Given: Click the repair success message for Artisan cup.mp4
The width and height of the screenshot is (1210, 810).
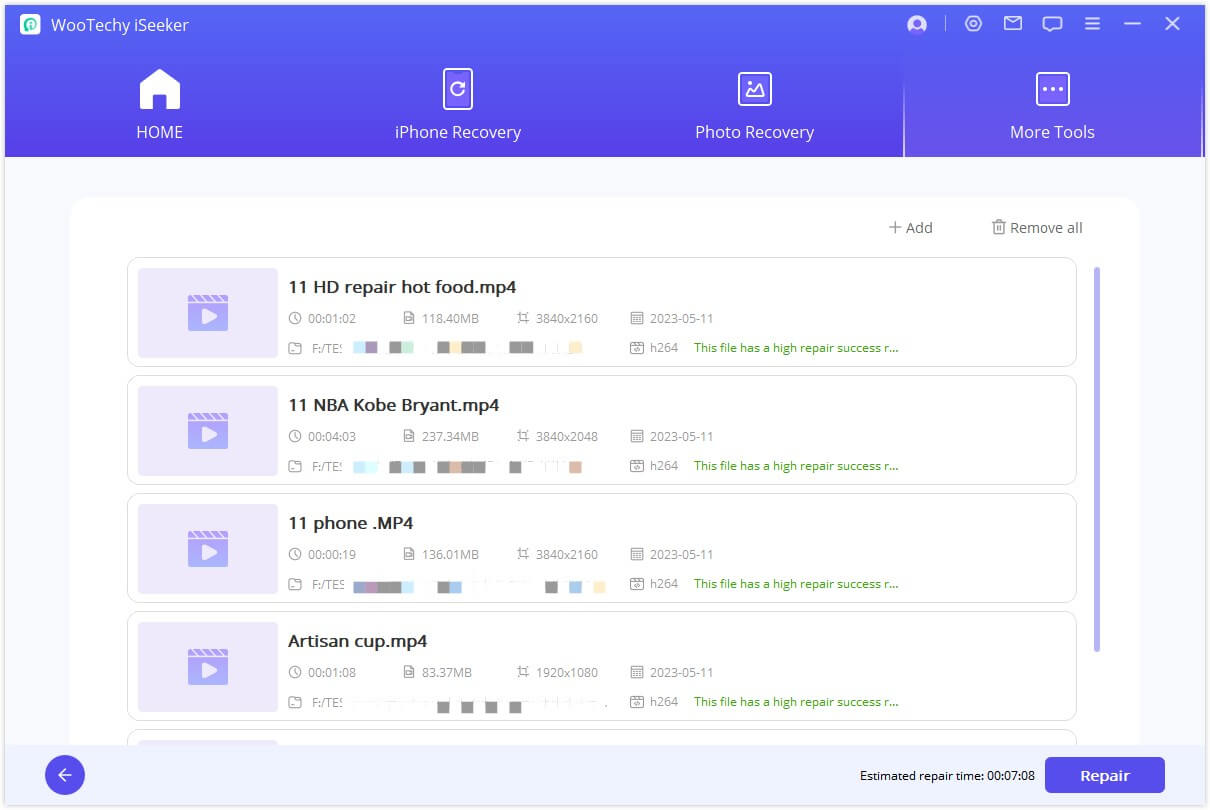Looking at the screenshot, I should (796, 702).
